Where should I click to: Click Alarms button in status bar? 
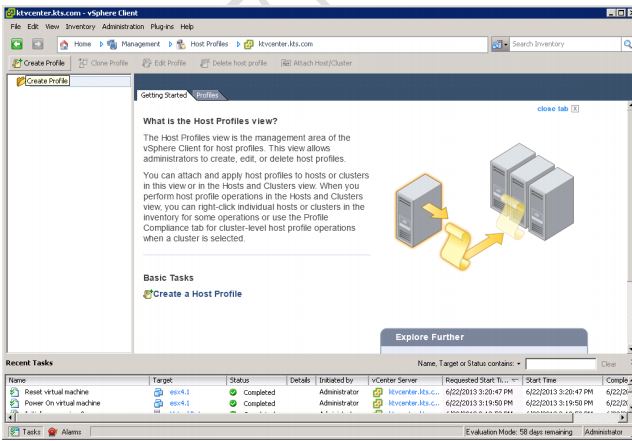pyautogui.click(x=65, y=432)
